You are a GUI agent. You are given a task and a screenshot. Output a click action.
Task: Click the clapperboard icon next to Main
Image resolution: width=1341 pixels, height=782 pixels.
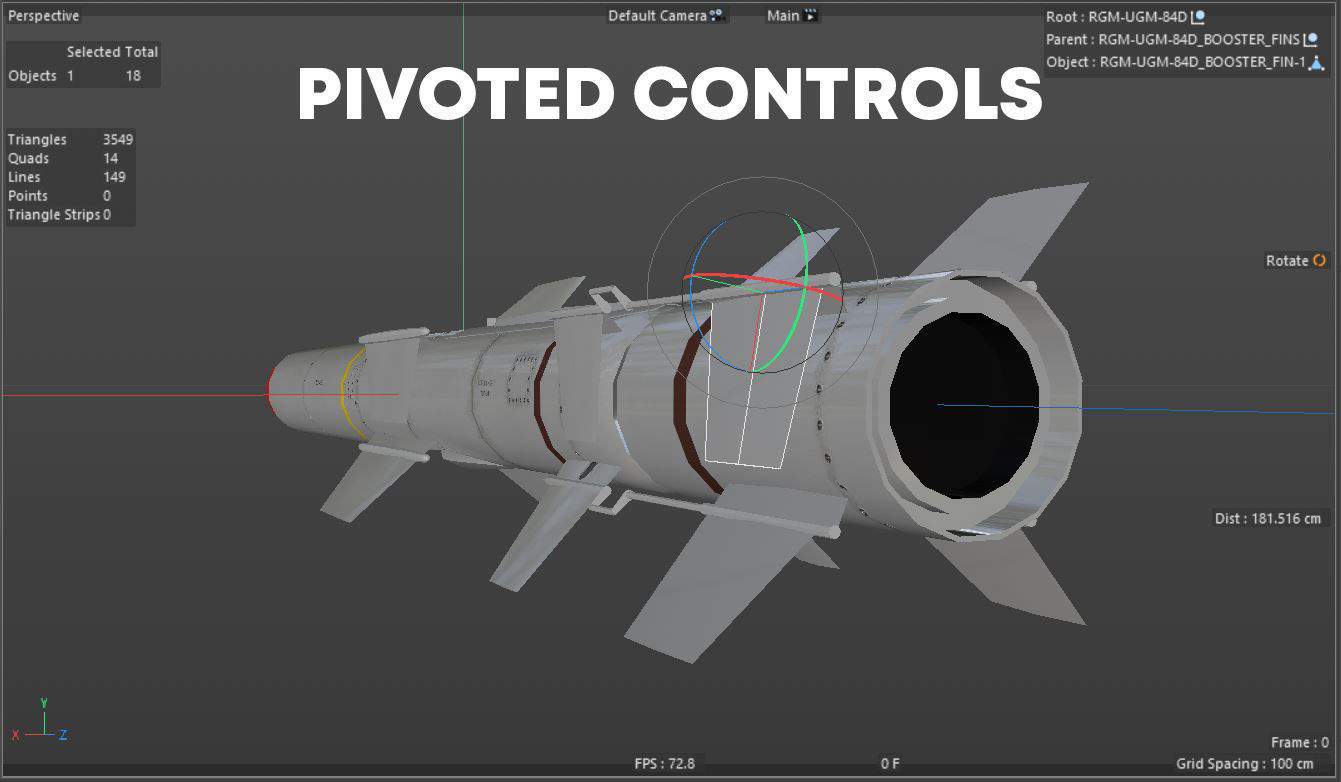point(810,15)
